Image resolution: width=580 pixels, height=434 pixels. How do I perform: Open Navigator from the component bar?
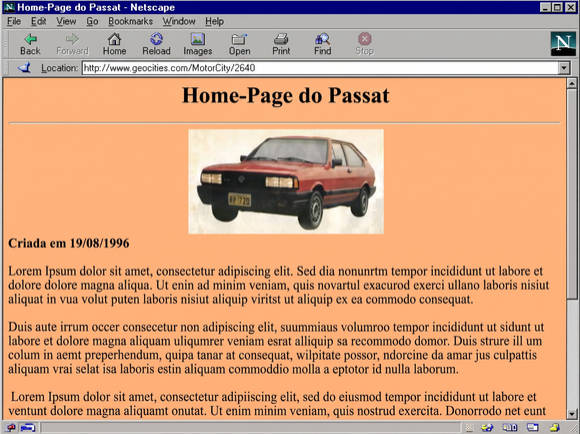tap(487, 428)
